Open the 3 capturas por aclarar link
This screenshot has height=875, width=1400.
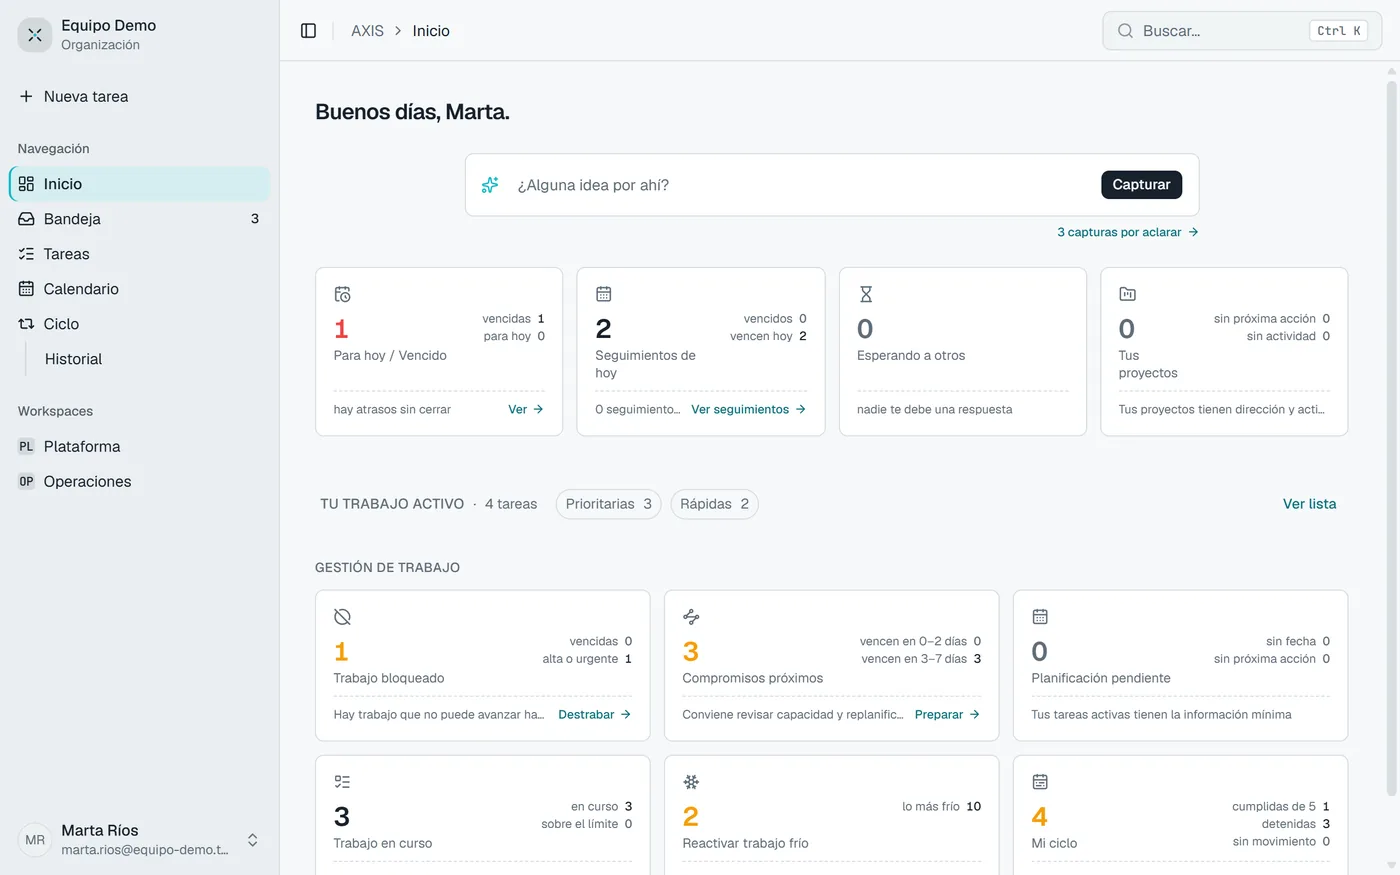1128,232
